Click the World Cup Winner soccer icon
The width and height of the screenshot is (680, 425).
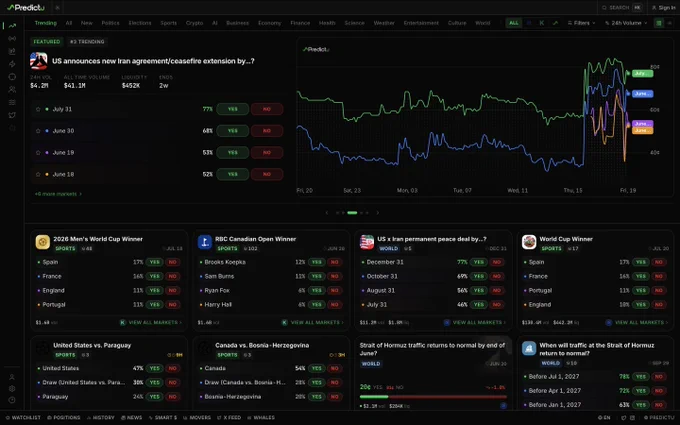tap(529, 242)
